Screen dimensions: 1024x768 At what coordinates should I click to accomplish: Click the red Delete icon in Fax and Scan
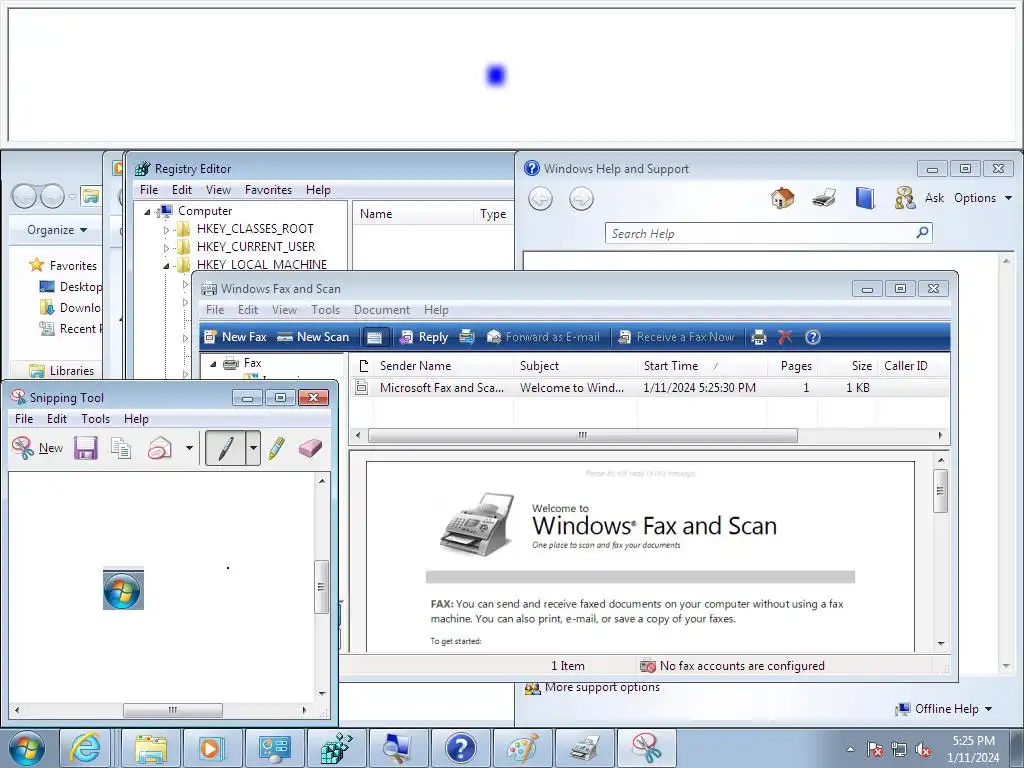click(x=785, y=337)
